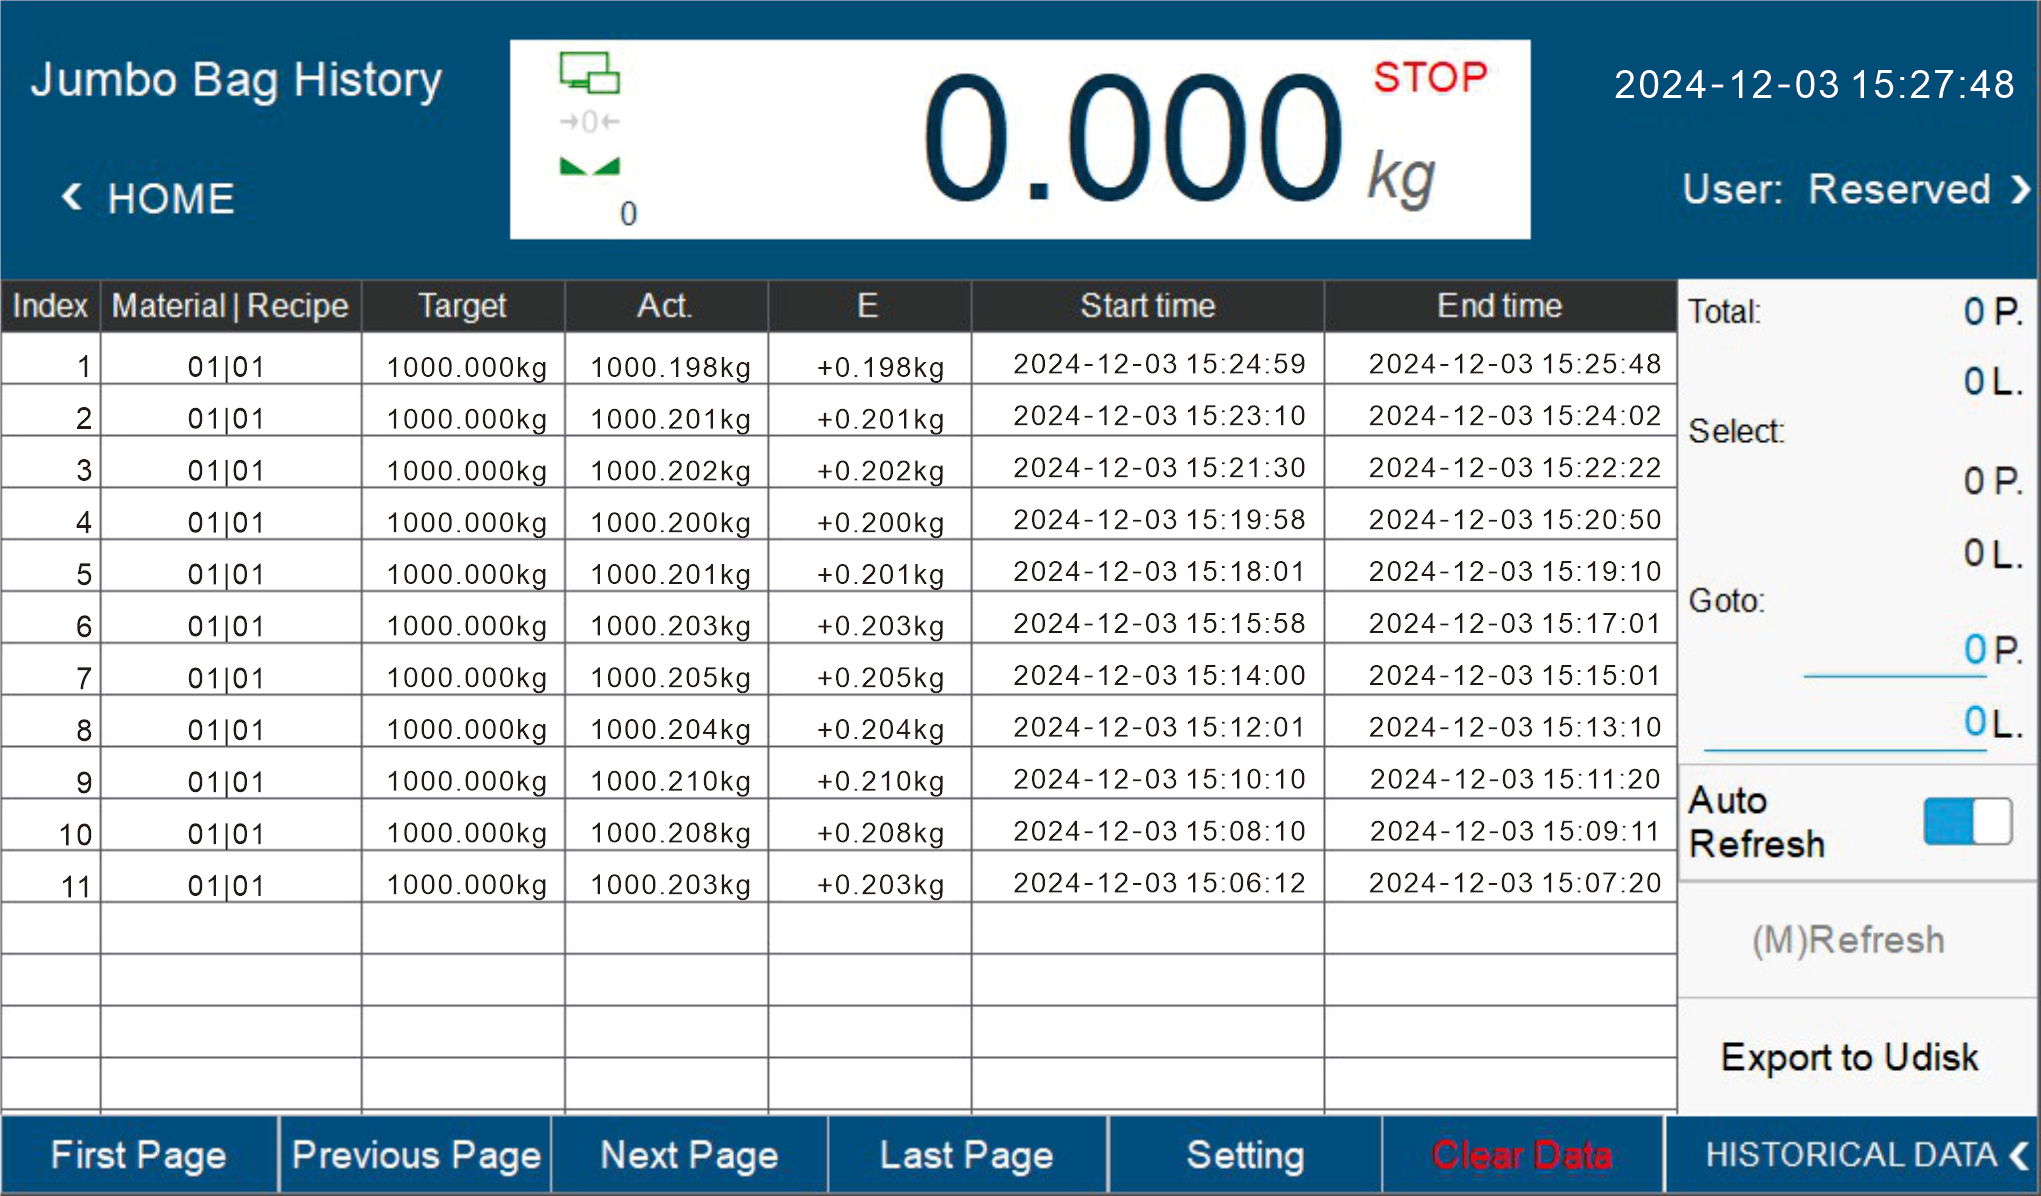Toggle the Auto Refresh switch
2041x1196 pixels.
tap(1967, 822)
